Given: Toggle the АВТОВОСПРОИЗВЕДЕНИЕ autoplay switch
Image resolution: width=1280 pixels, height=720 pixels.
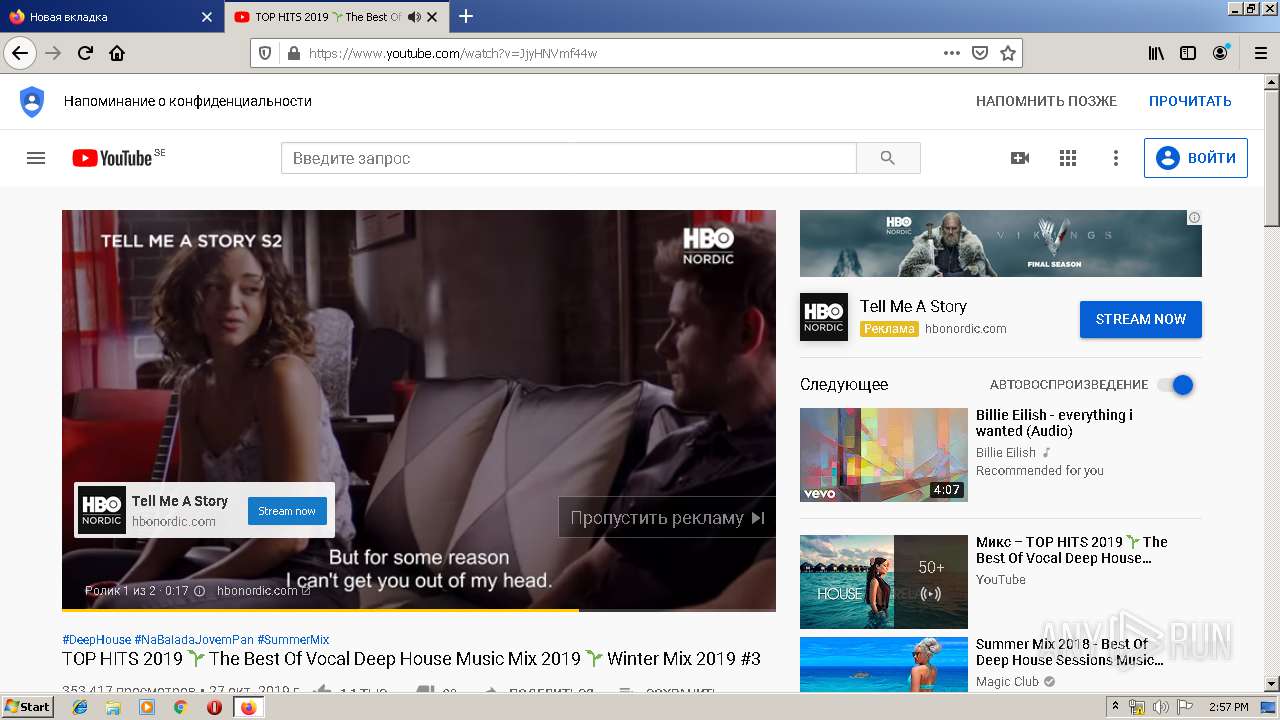Looking at the screenshot, I should tap(1176, 385).
